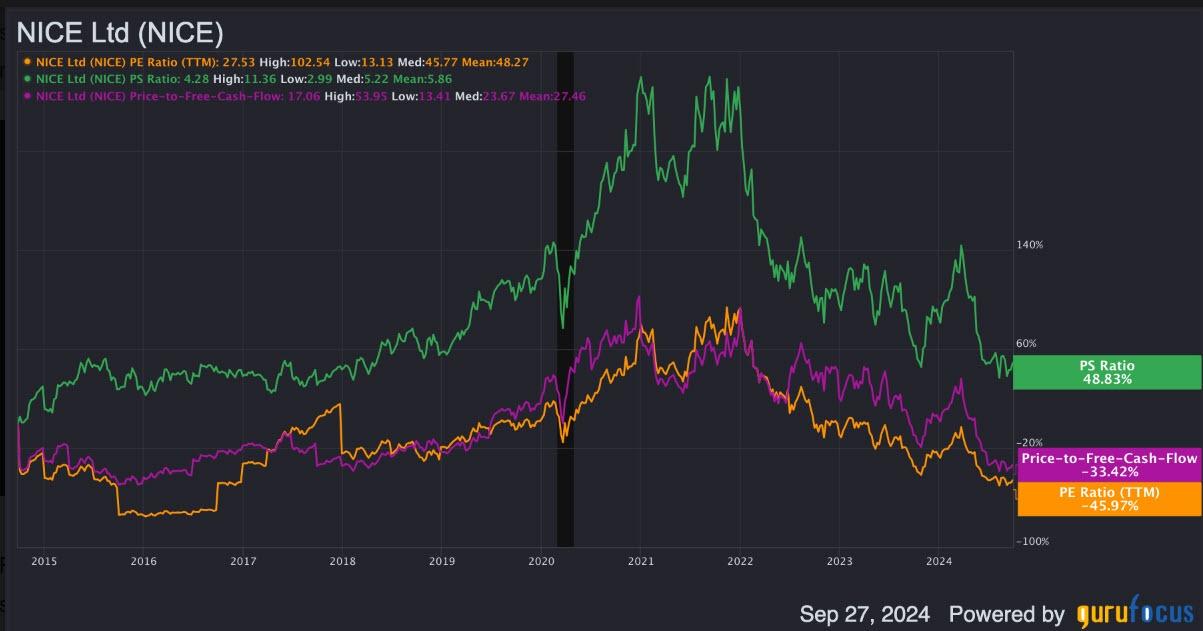Viewport: 1203px width, 631px height.
Task: Click the -100% y-axis gridline label
Action: pyautogui.click(x=1031, y=541)
